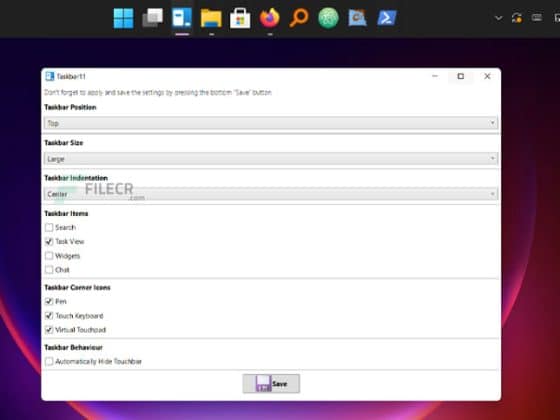Click the arrow of Taskbar Size combo
The height and width of the screenshot is (420, 560).
(x=492, y=159)
